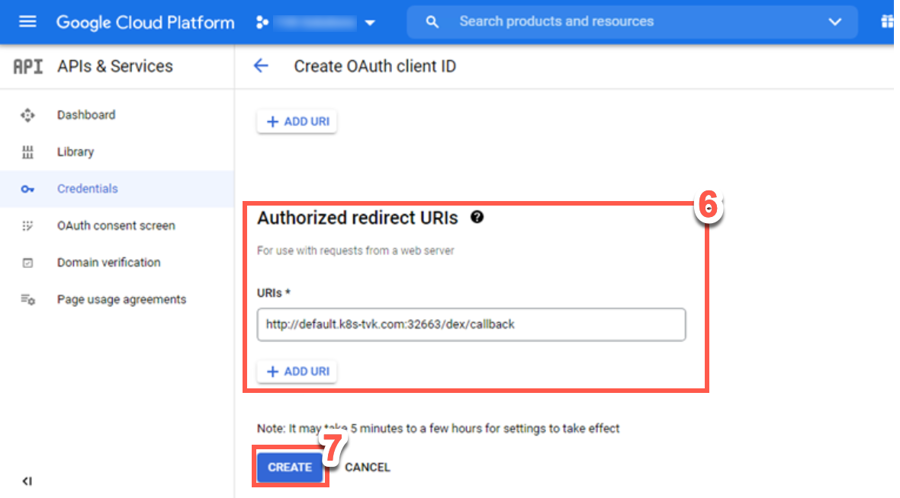This screenshot has height=498, width=900.
Task: Click the redirect URIs text field
Action: click(470, 325)
